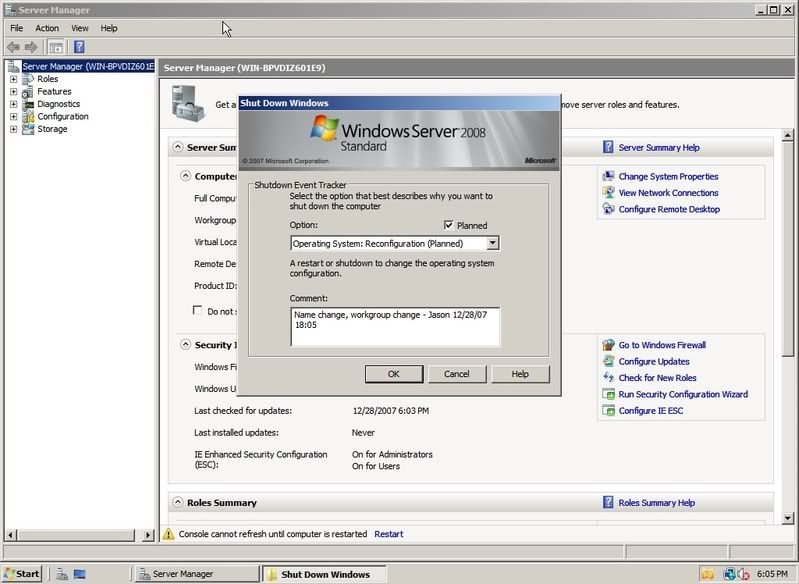Click the Configure Updates icon
799x584 pixels.
point(608,361)
